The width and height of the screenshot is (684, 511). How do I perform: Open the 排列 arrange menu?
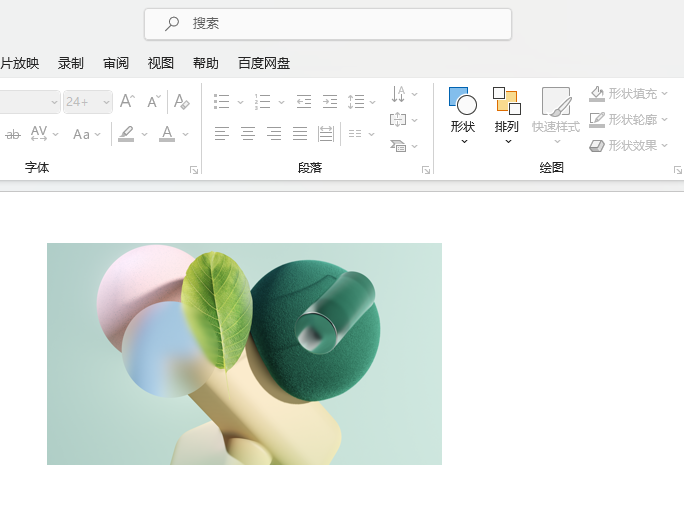pos(506,116)
